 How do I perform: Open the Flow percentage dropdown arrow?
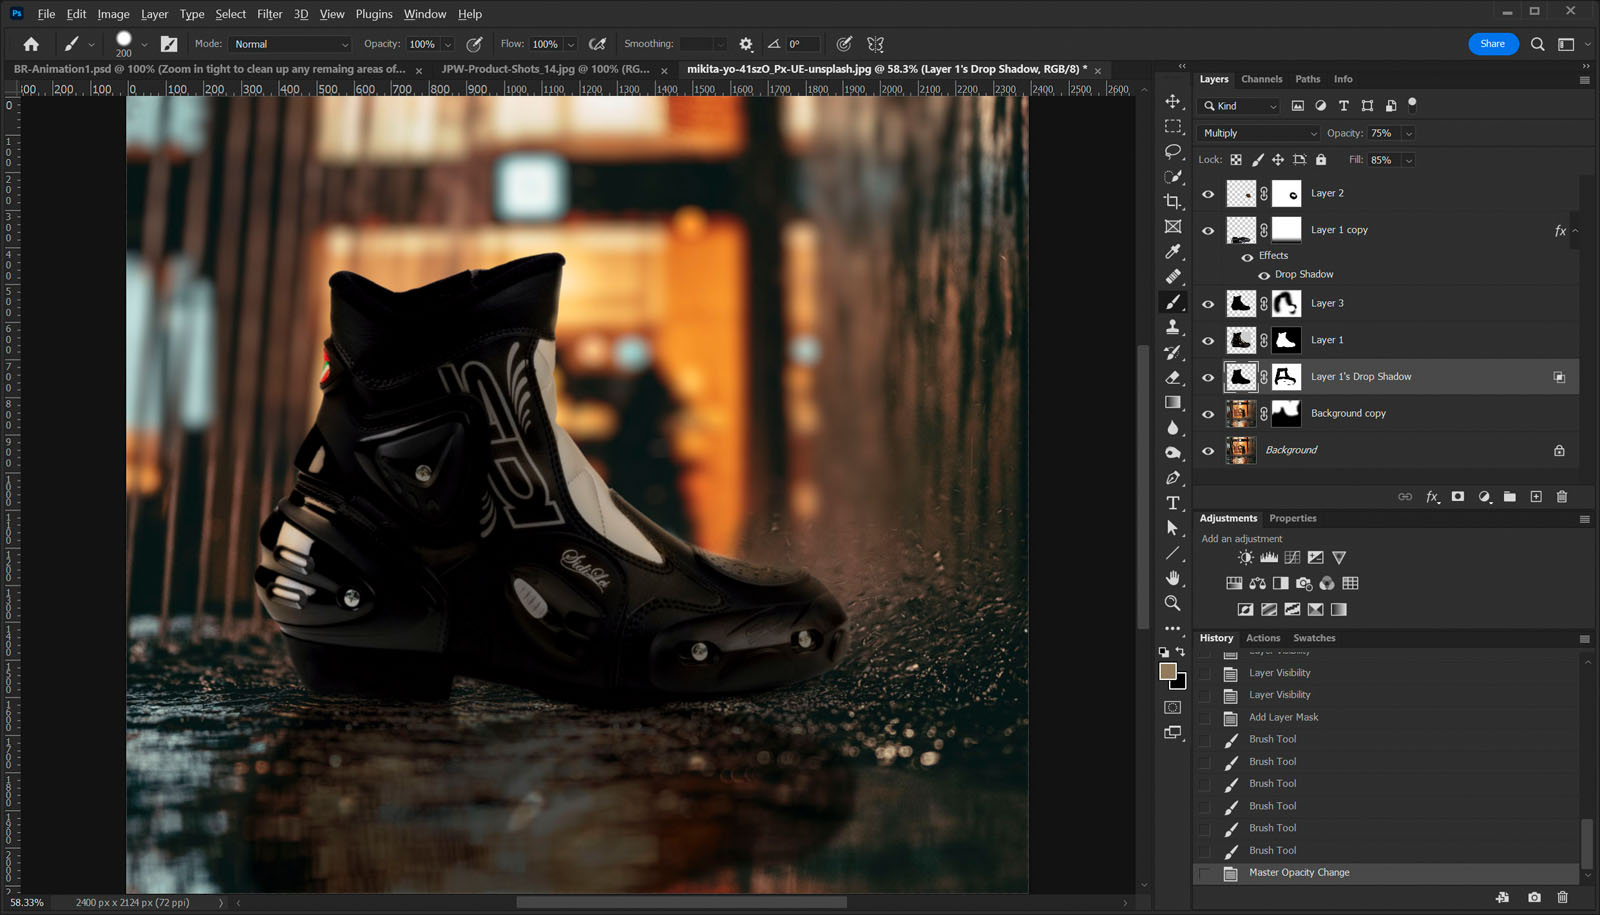tap(571, 44)
